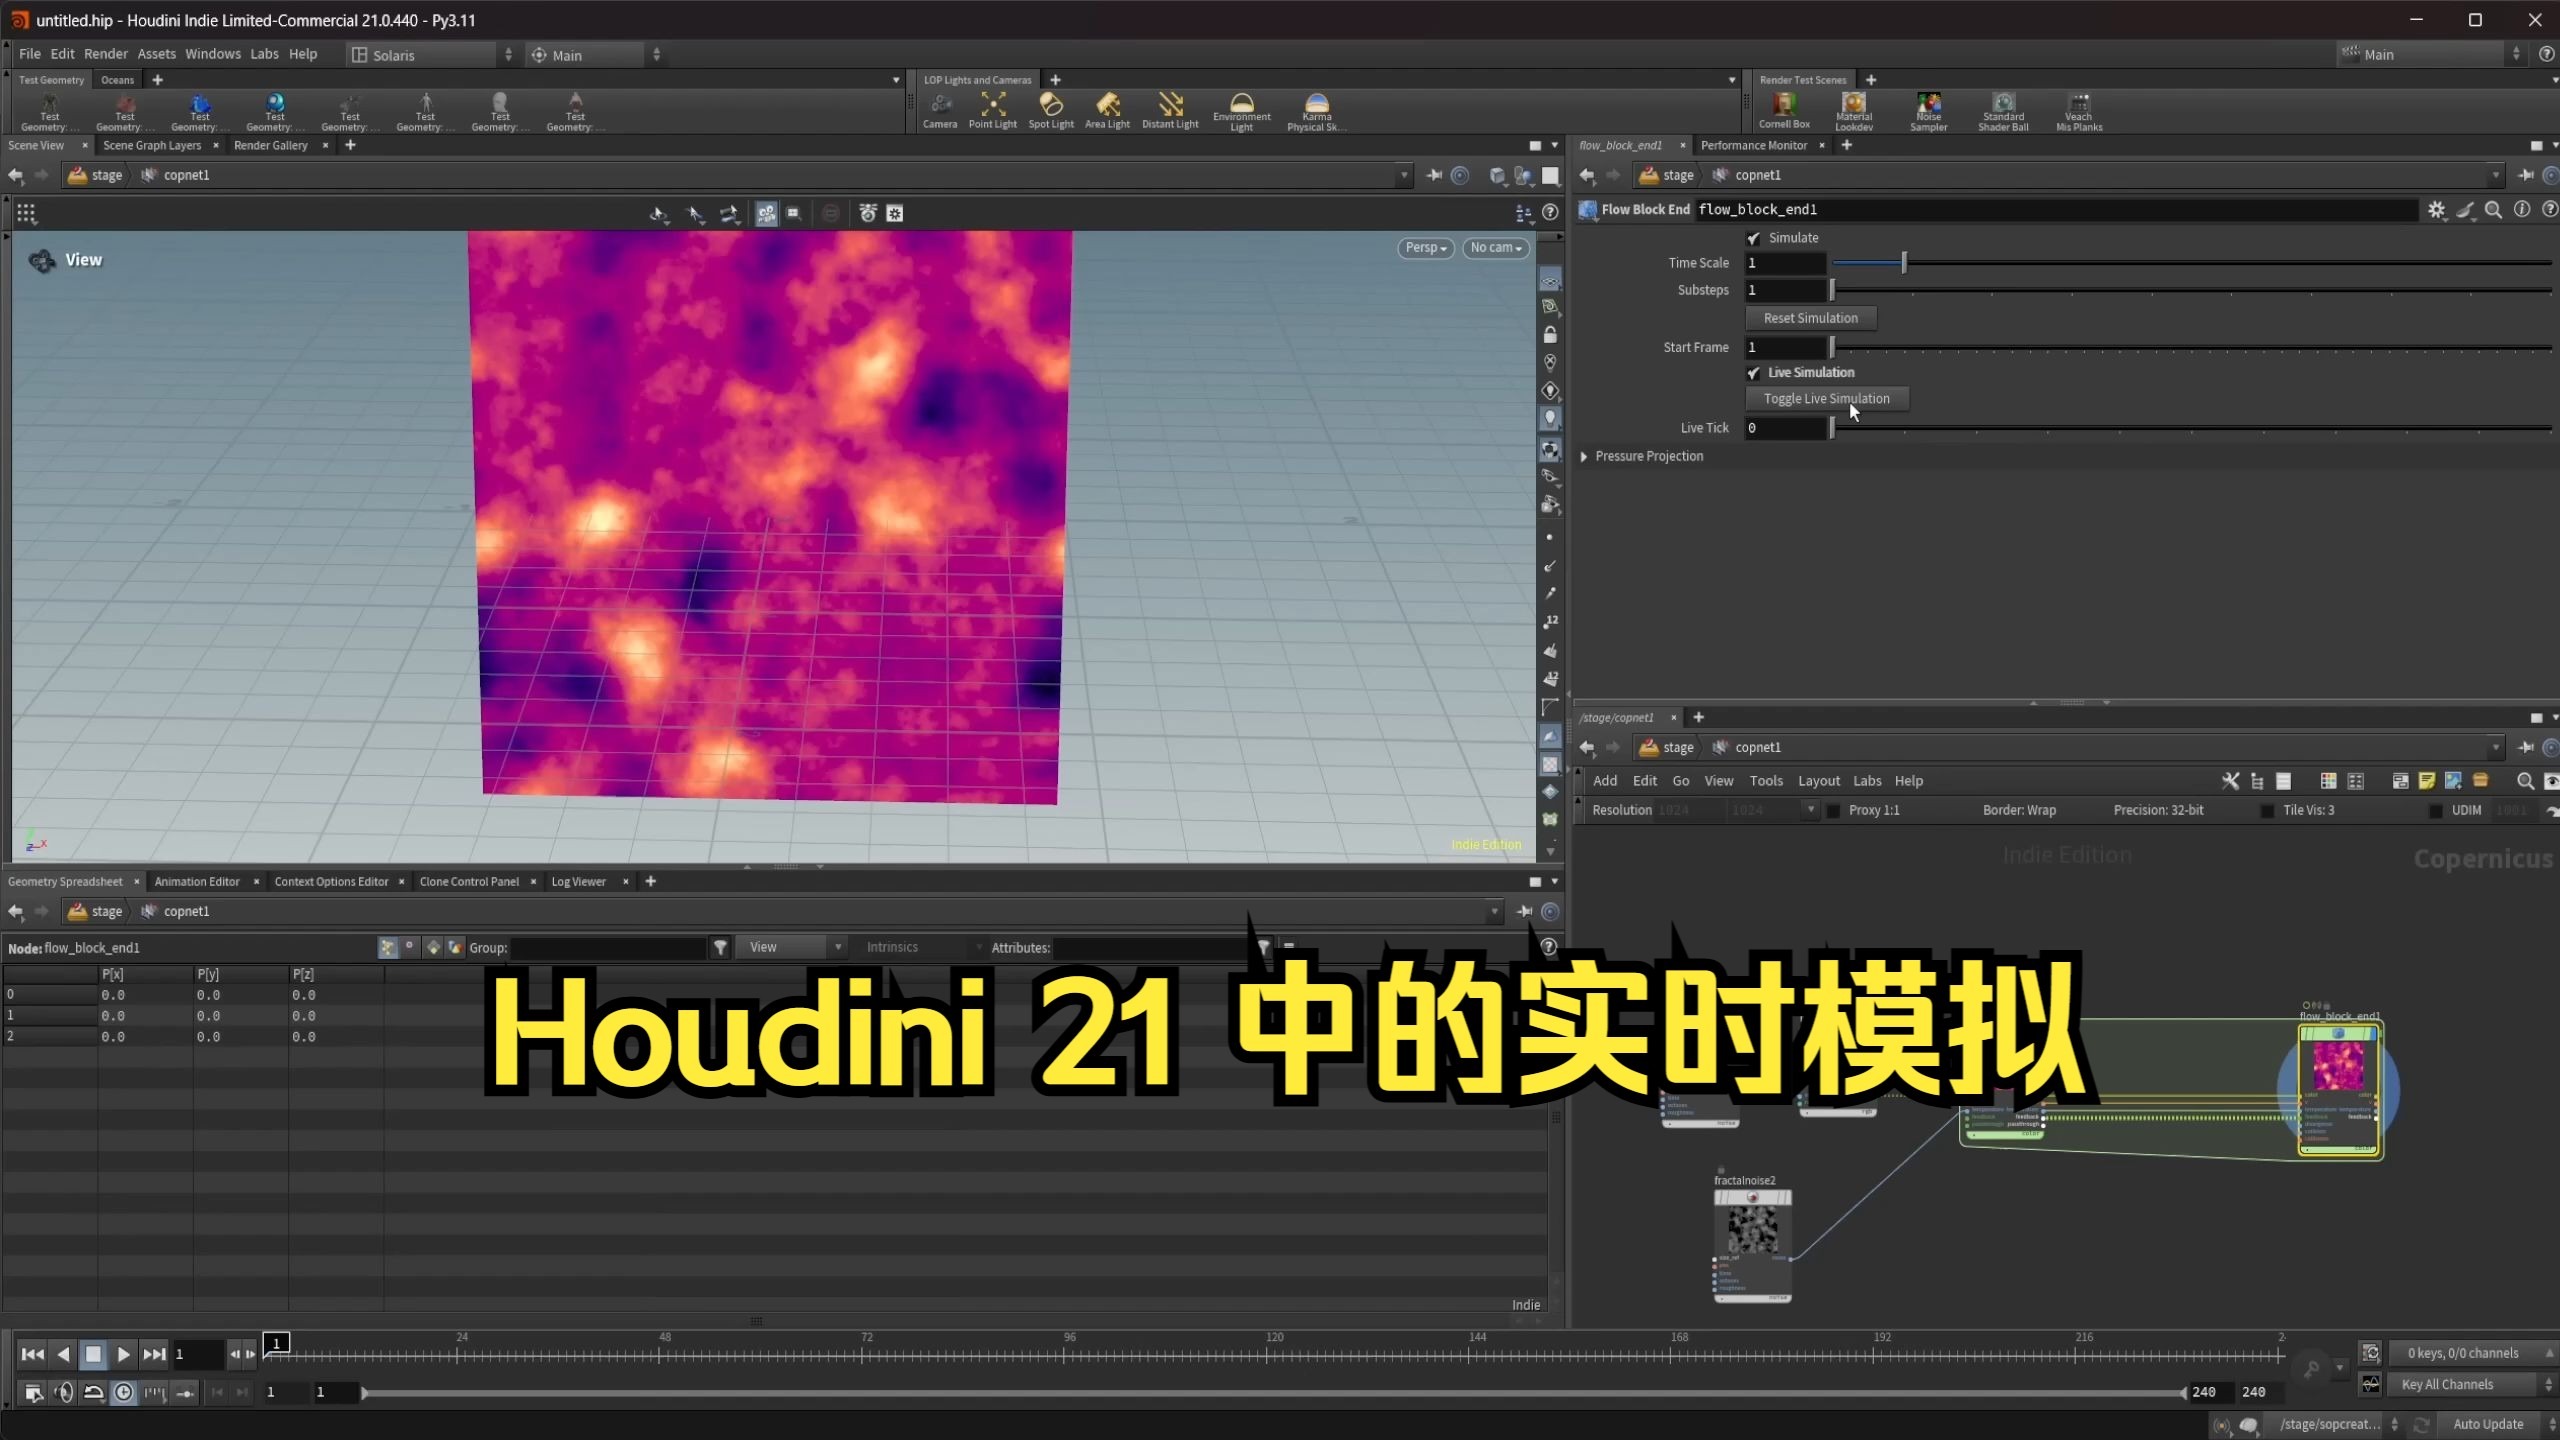Open the parameter search magnifier icon
Viewport: 2560px width, 1440px height.
[2493, 209]
